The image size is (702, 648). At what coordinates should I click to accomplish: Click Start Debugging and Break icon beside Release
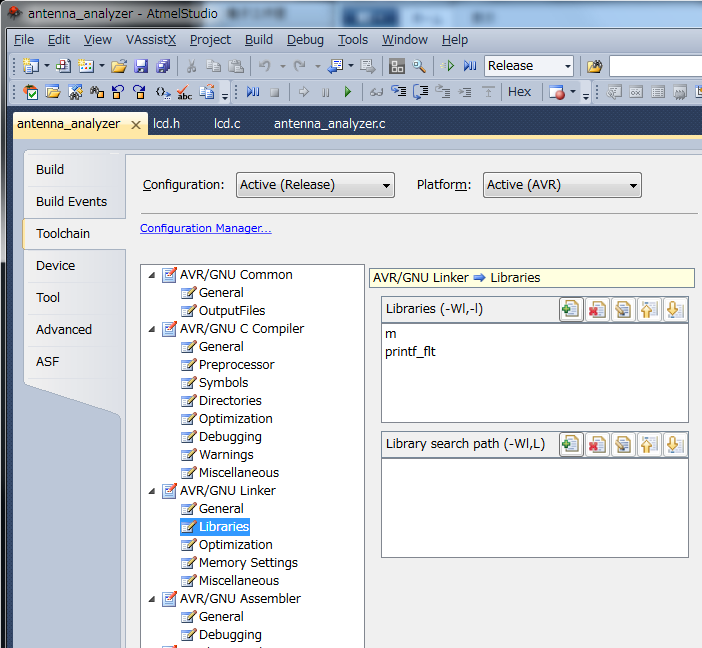click(x=470, y=66)
